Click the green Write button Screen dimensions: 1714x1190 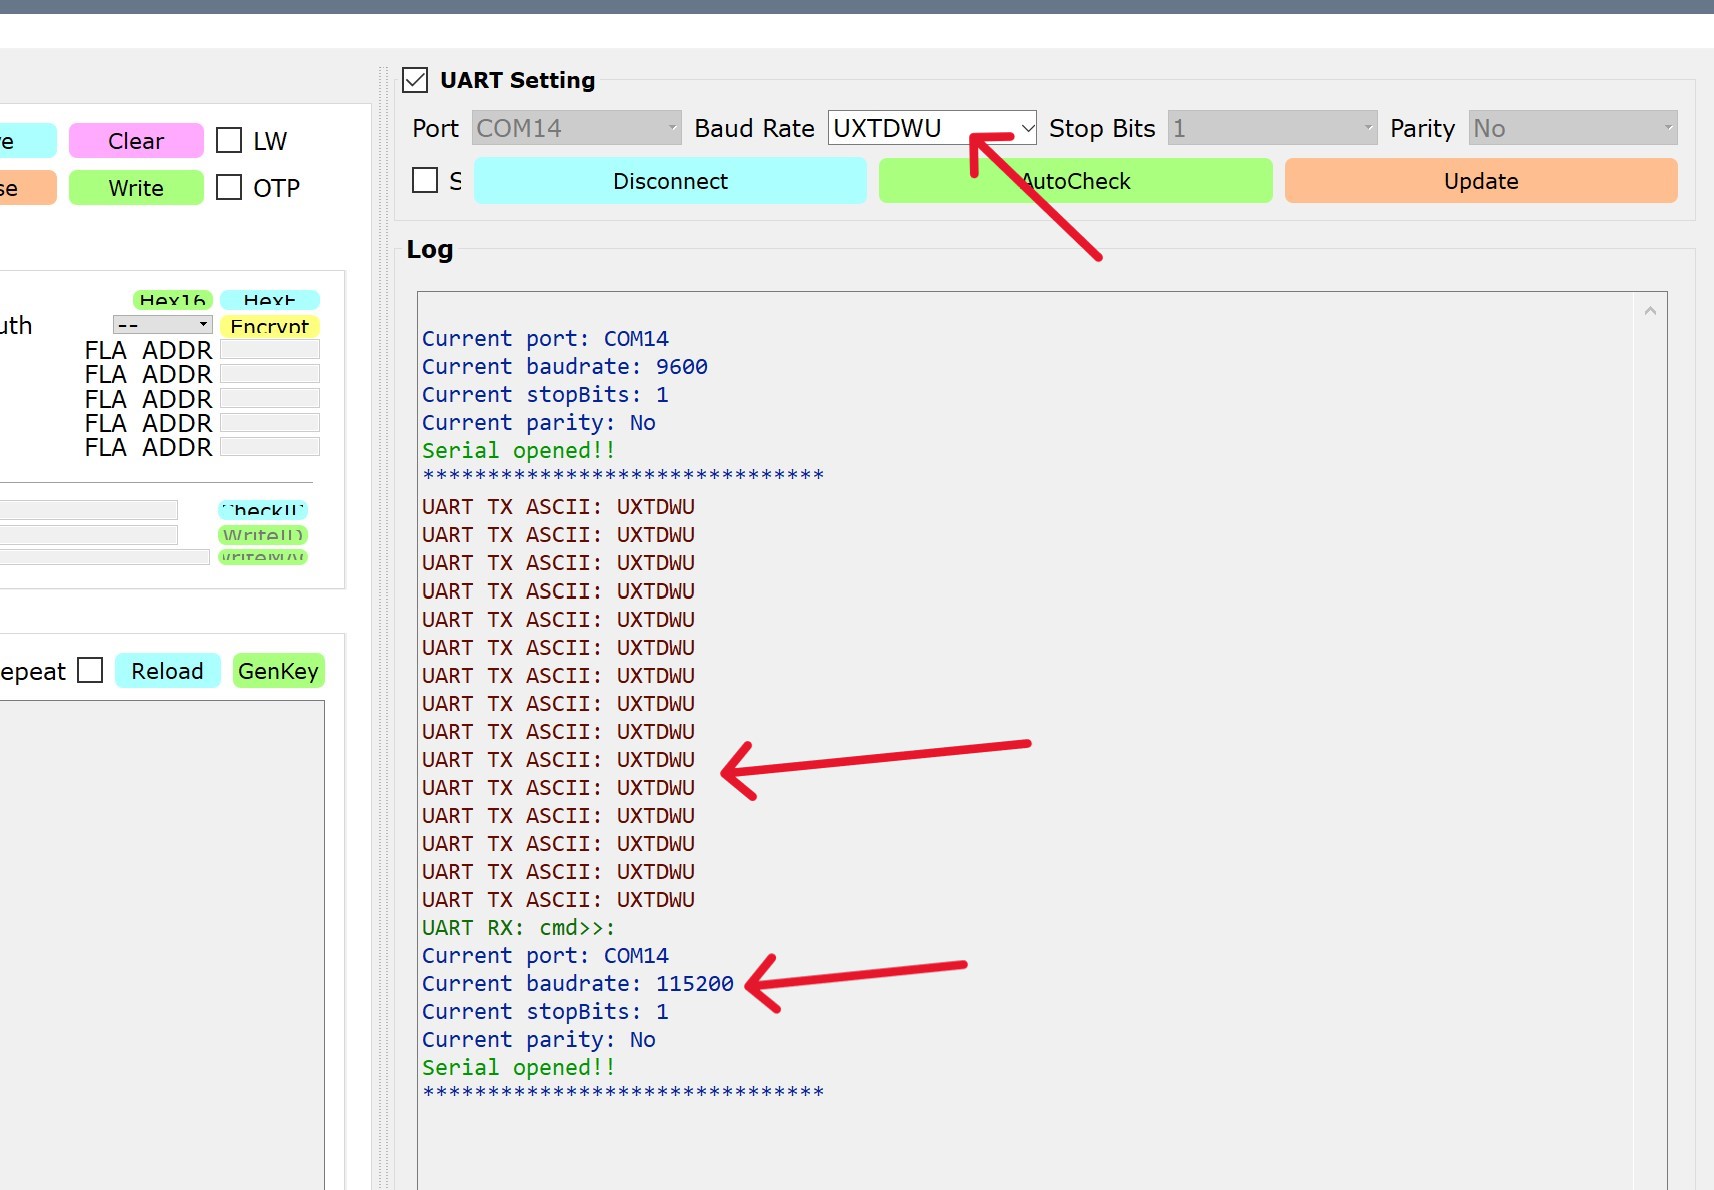click(x=136, y=188)
